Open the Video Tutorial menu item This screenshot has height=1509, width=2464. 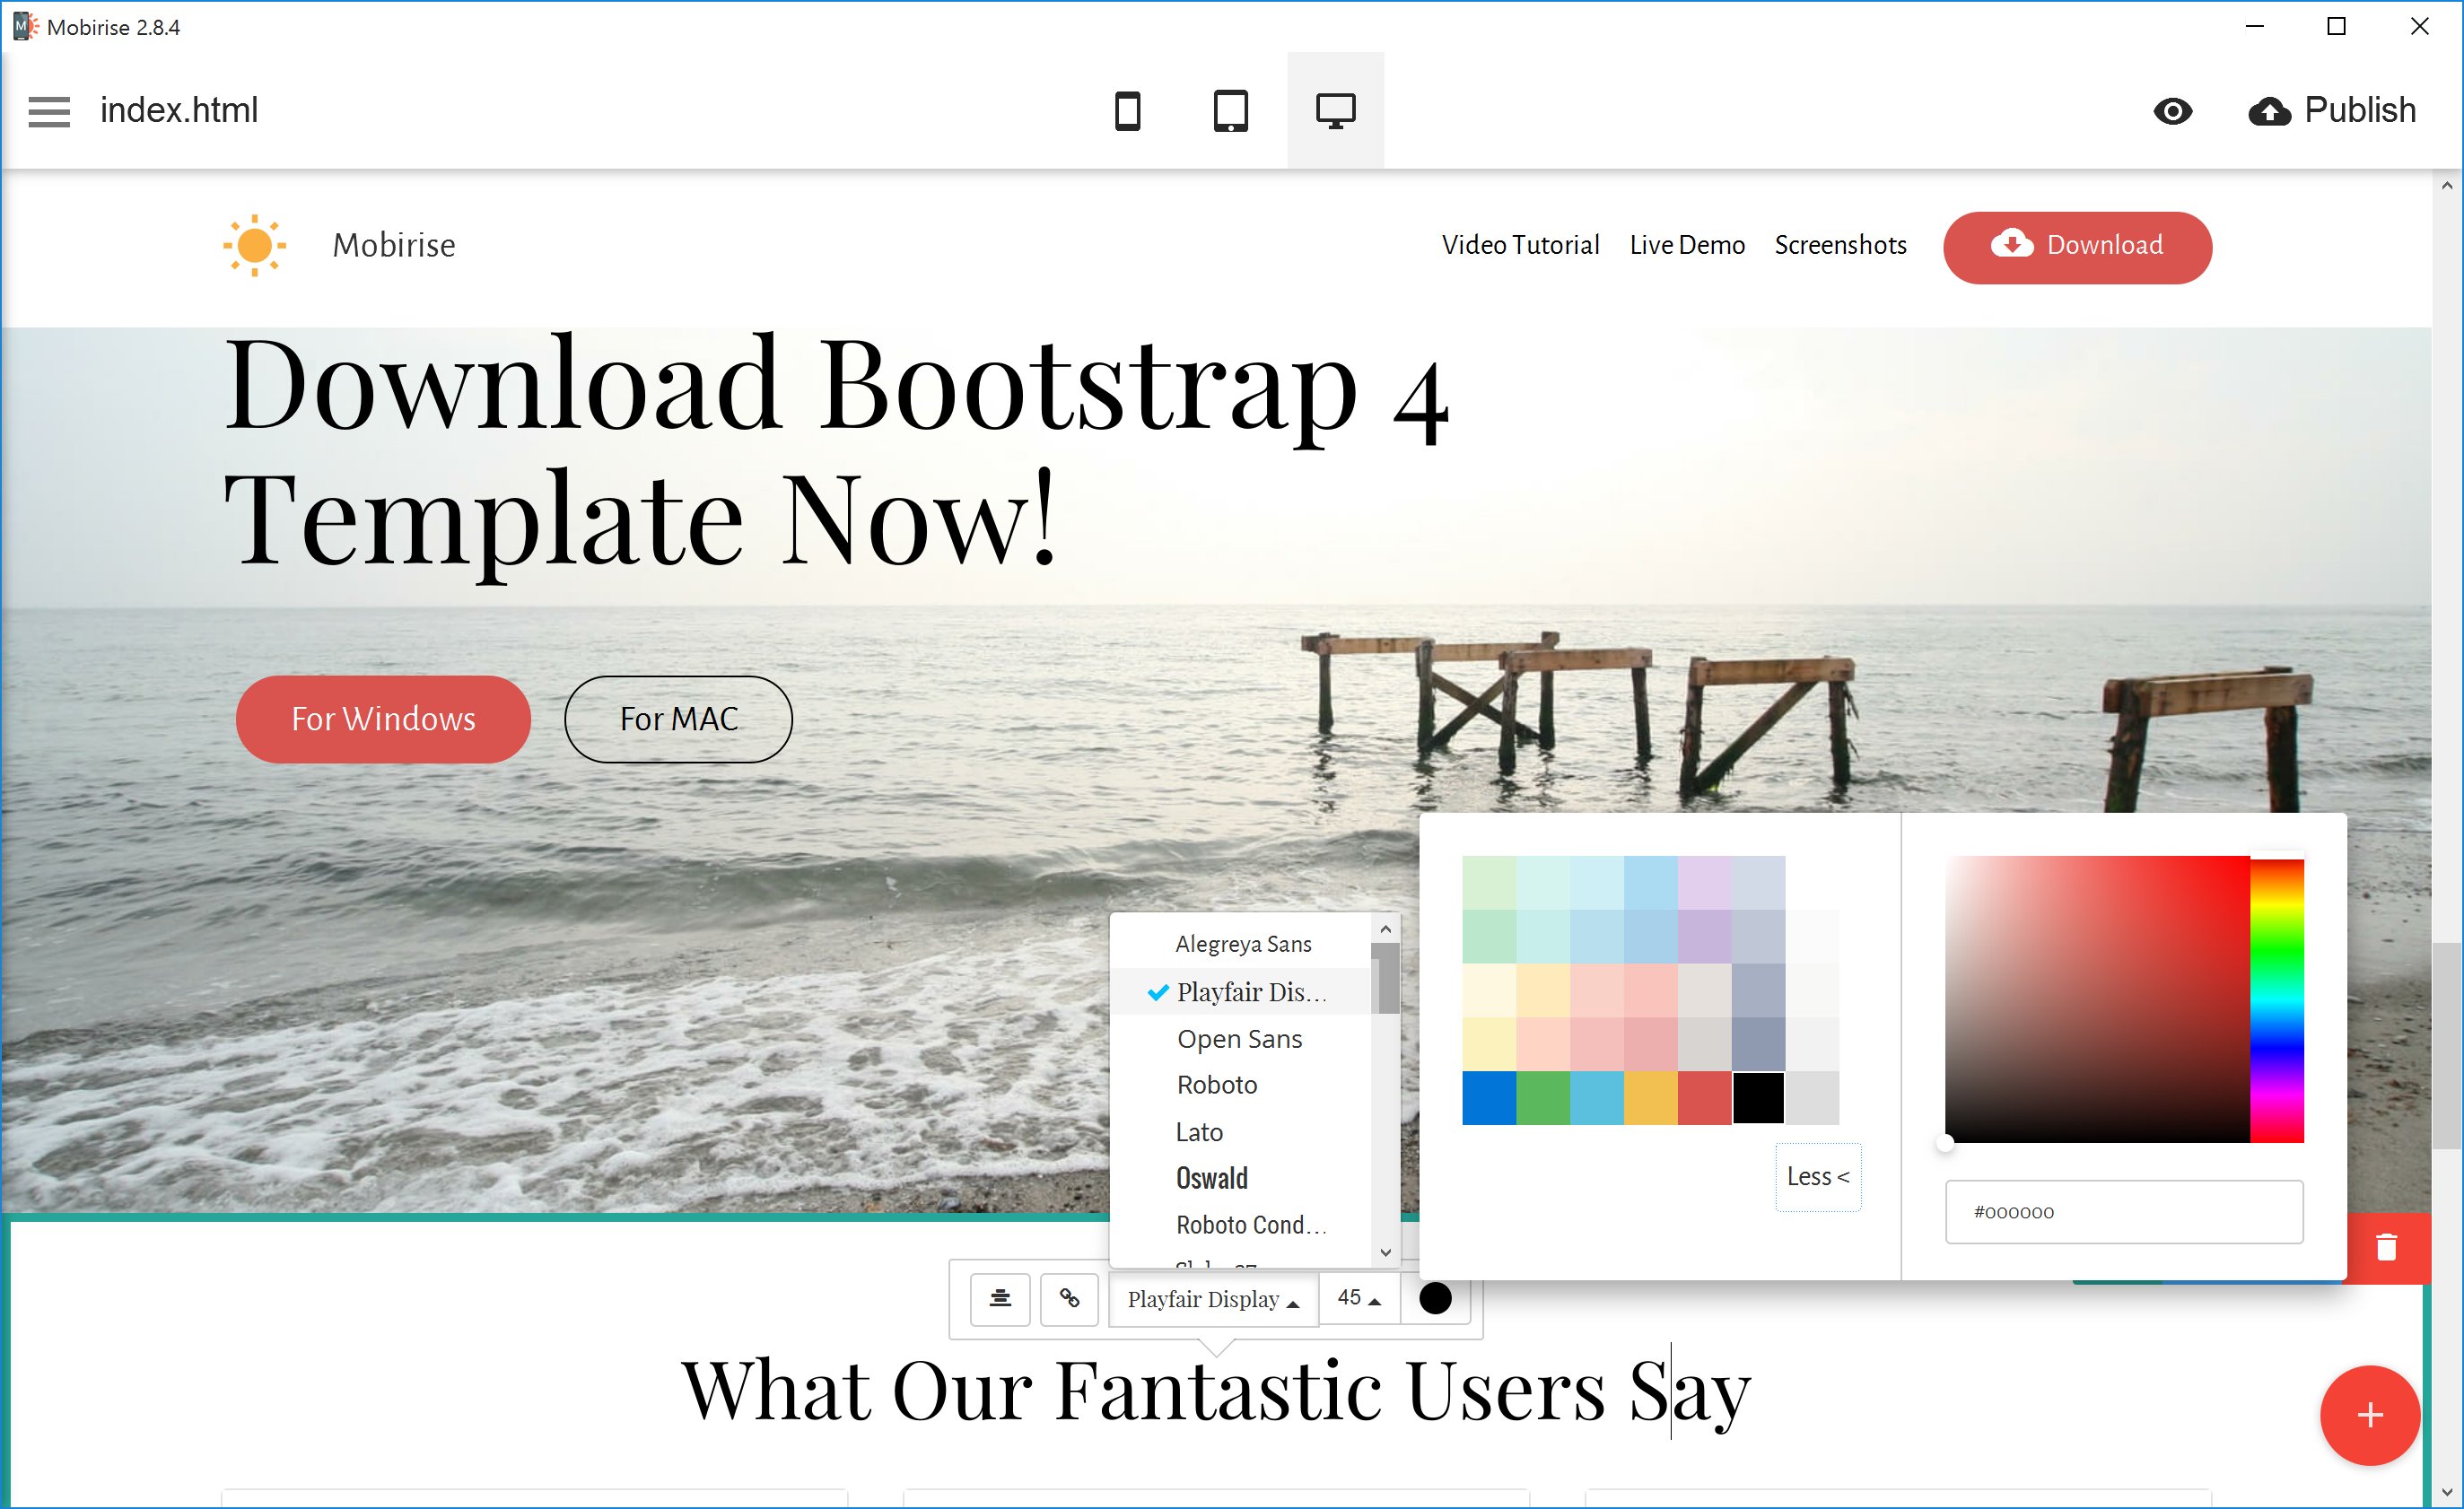click(1520, 245)
